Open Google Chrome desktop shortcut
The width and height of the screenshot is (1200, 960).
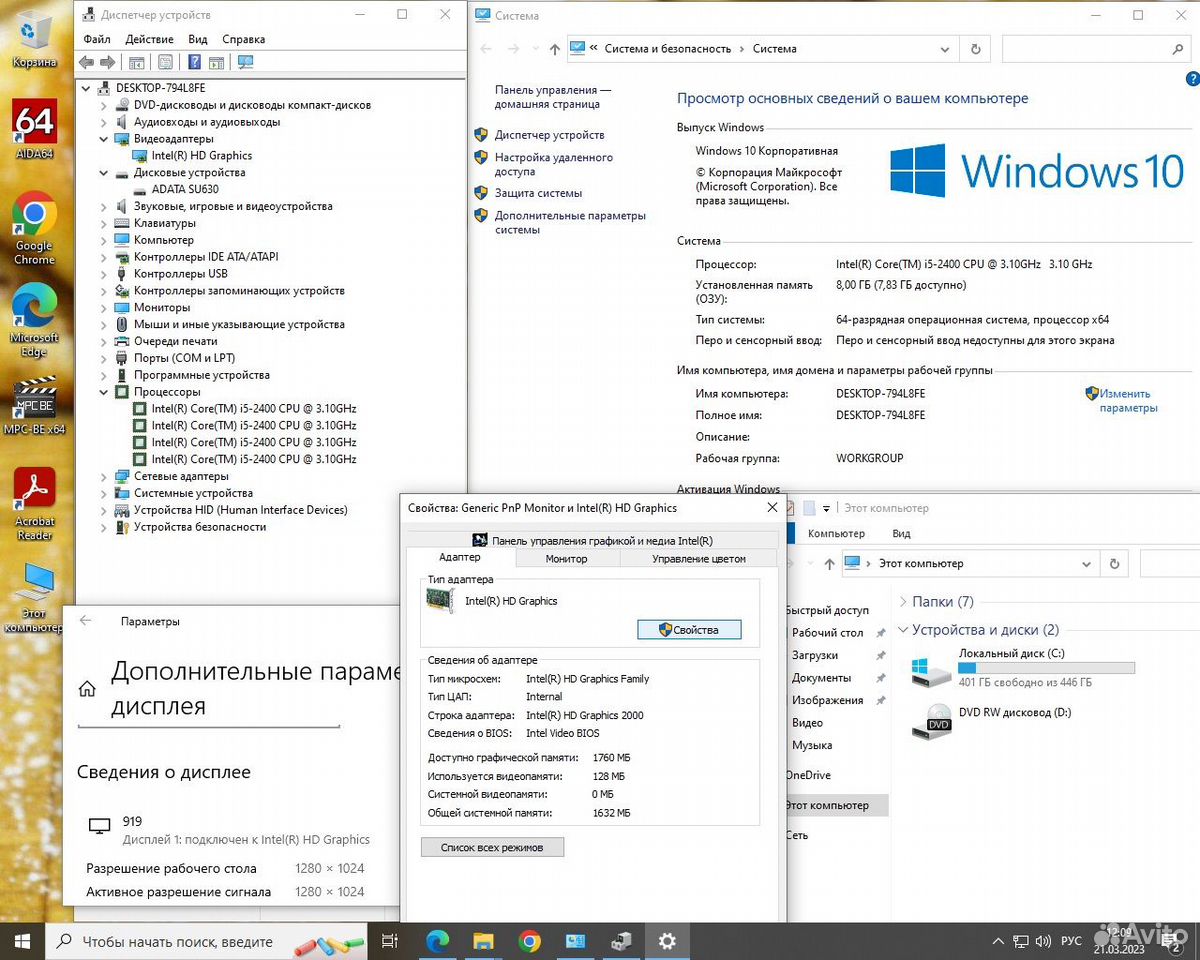[34, 228]
